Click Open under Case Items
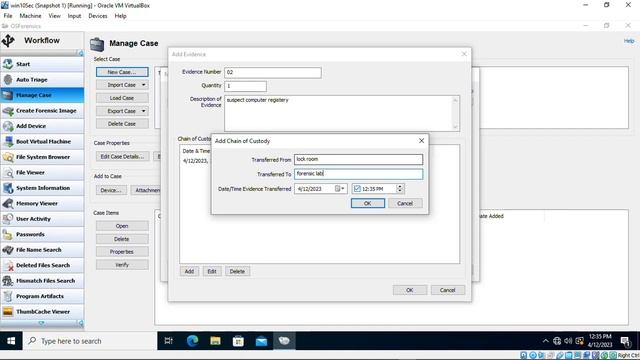 pos(122,226)
